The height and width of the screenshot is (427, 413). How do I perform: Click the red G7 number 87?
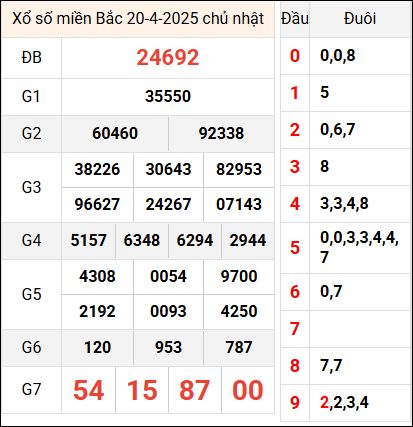pos(194,390)
